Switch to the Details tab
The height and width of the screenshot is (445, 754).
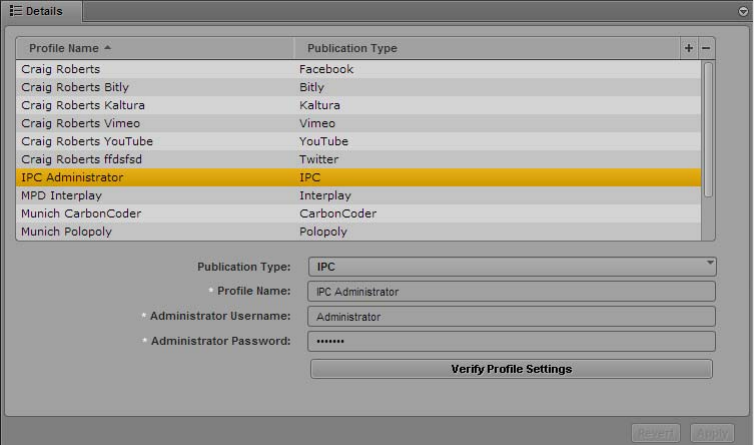41,11
